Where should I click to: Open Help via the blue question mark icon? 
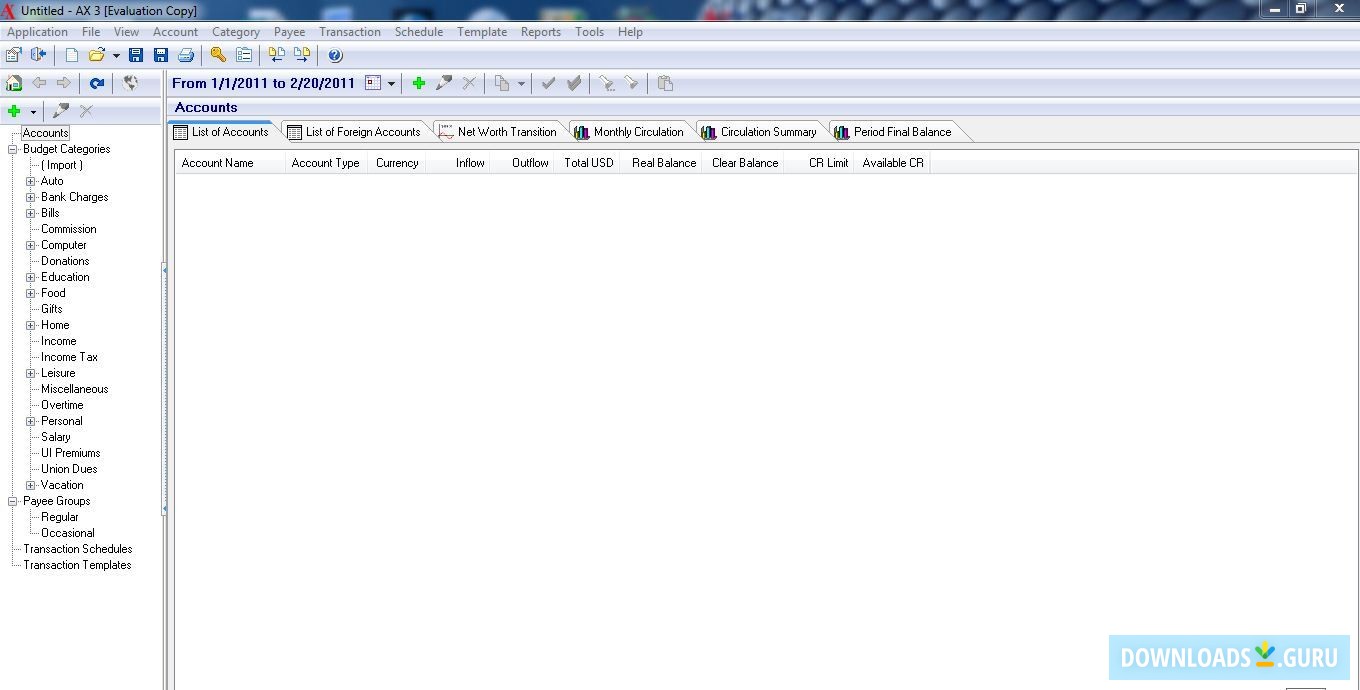tap(334, 55)
